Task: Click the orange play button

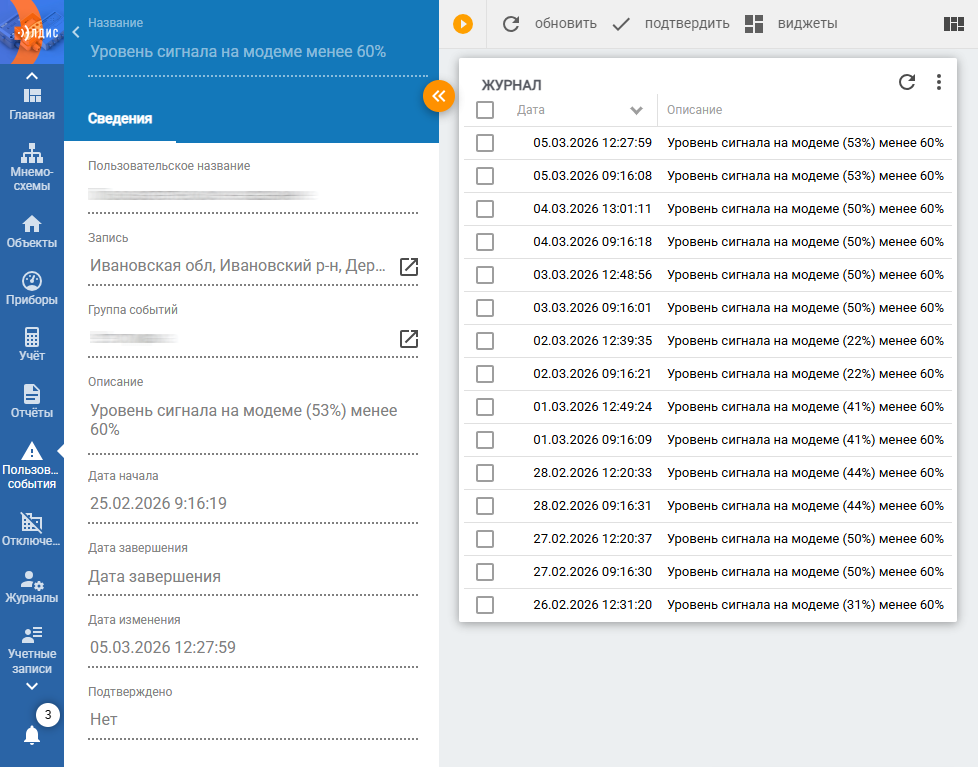Action: (462, 24)
